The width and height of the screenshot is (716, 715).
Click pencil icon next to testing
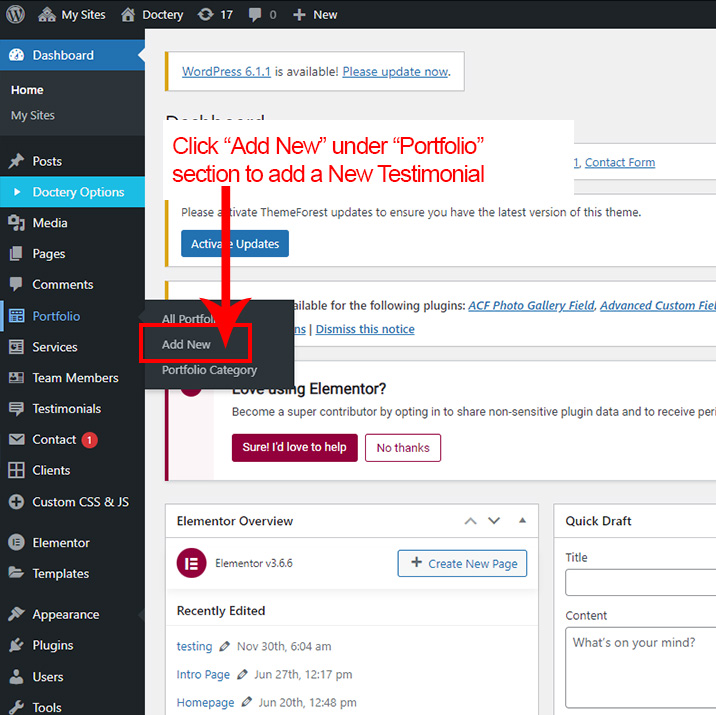[x=225, y=647]
